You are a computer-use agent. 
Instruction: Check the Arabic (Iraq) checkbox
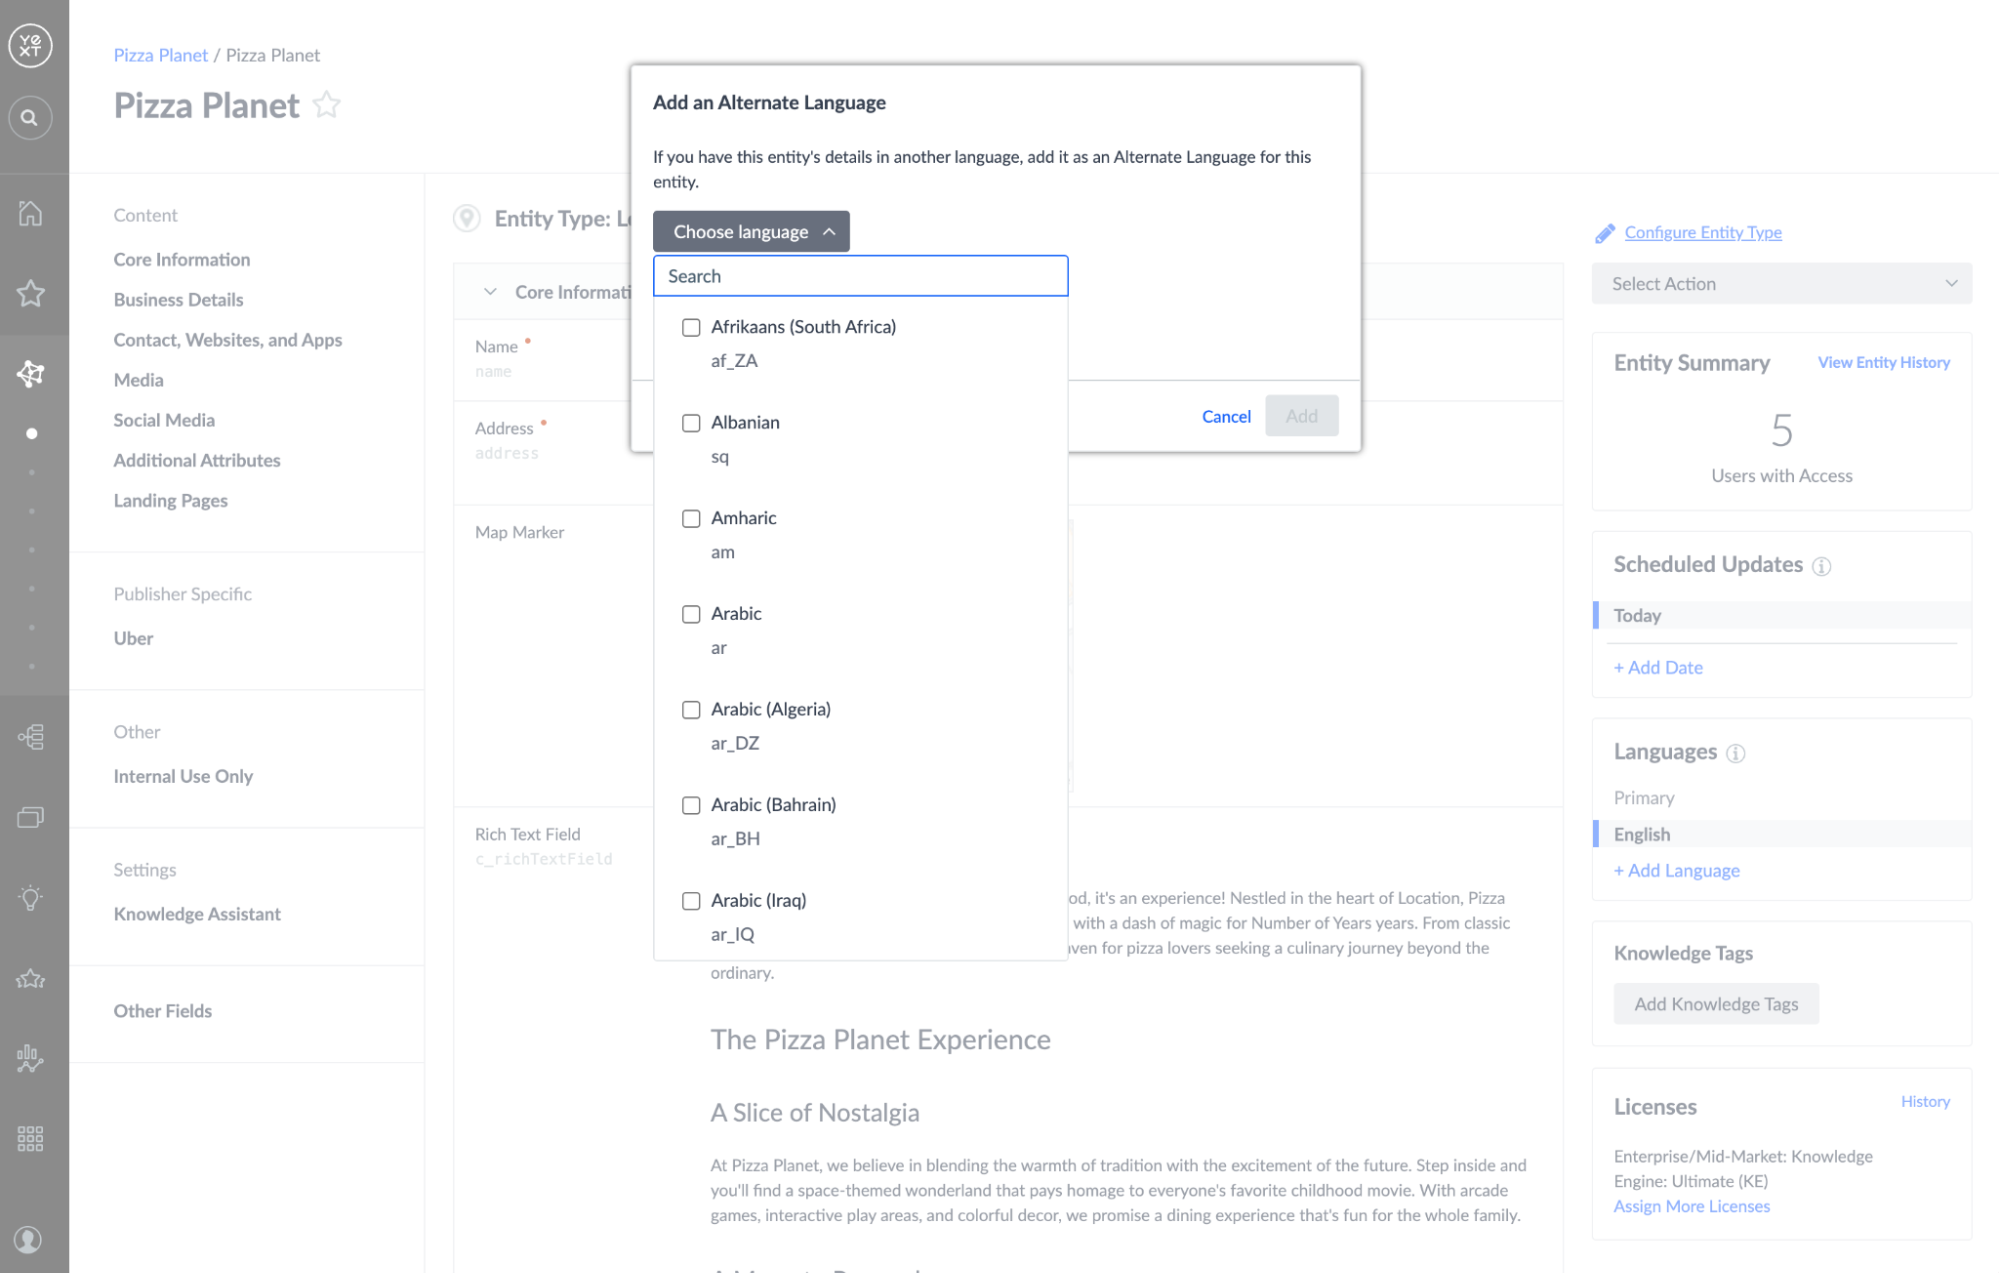coord(691,901)
